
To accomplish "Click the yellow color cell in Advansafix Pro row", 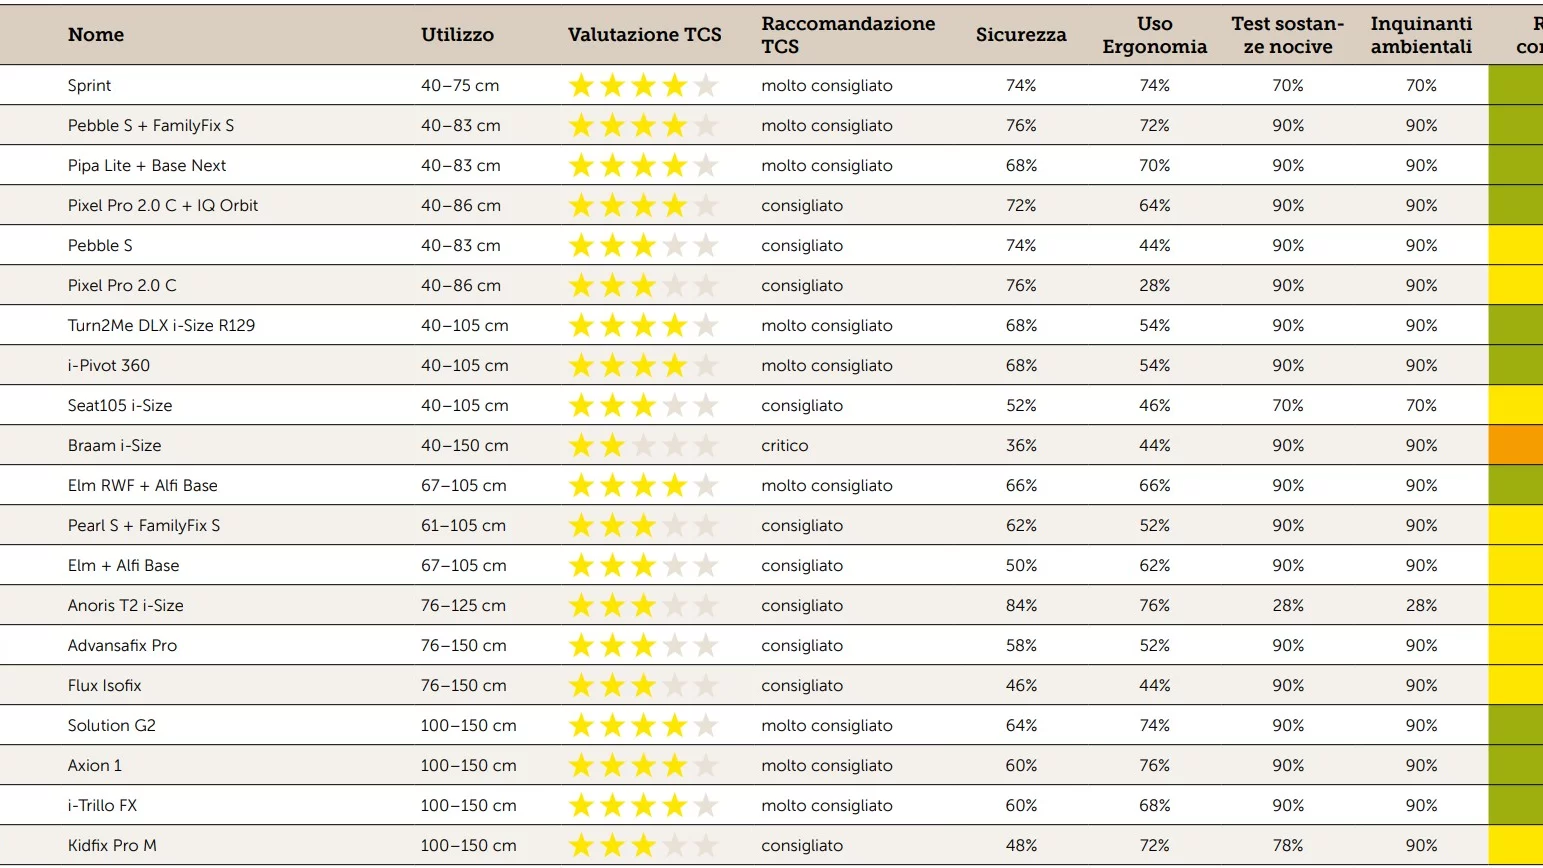I will point(1515,645).
